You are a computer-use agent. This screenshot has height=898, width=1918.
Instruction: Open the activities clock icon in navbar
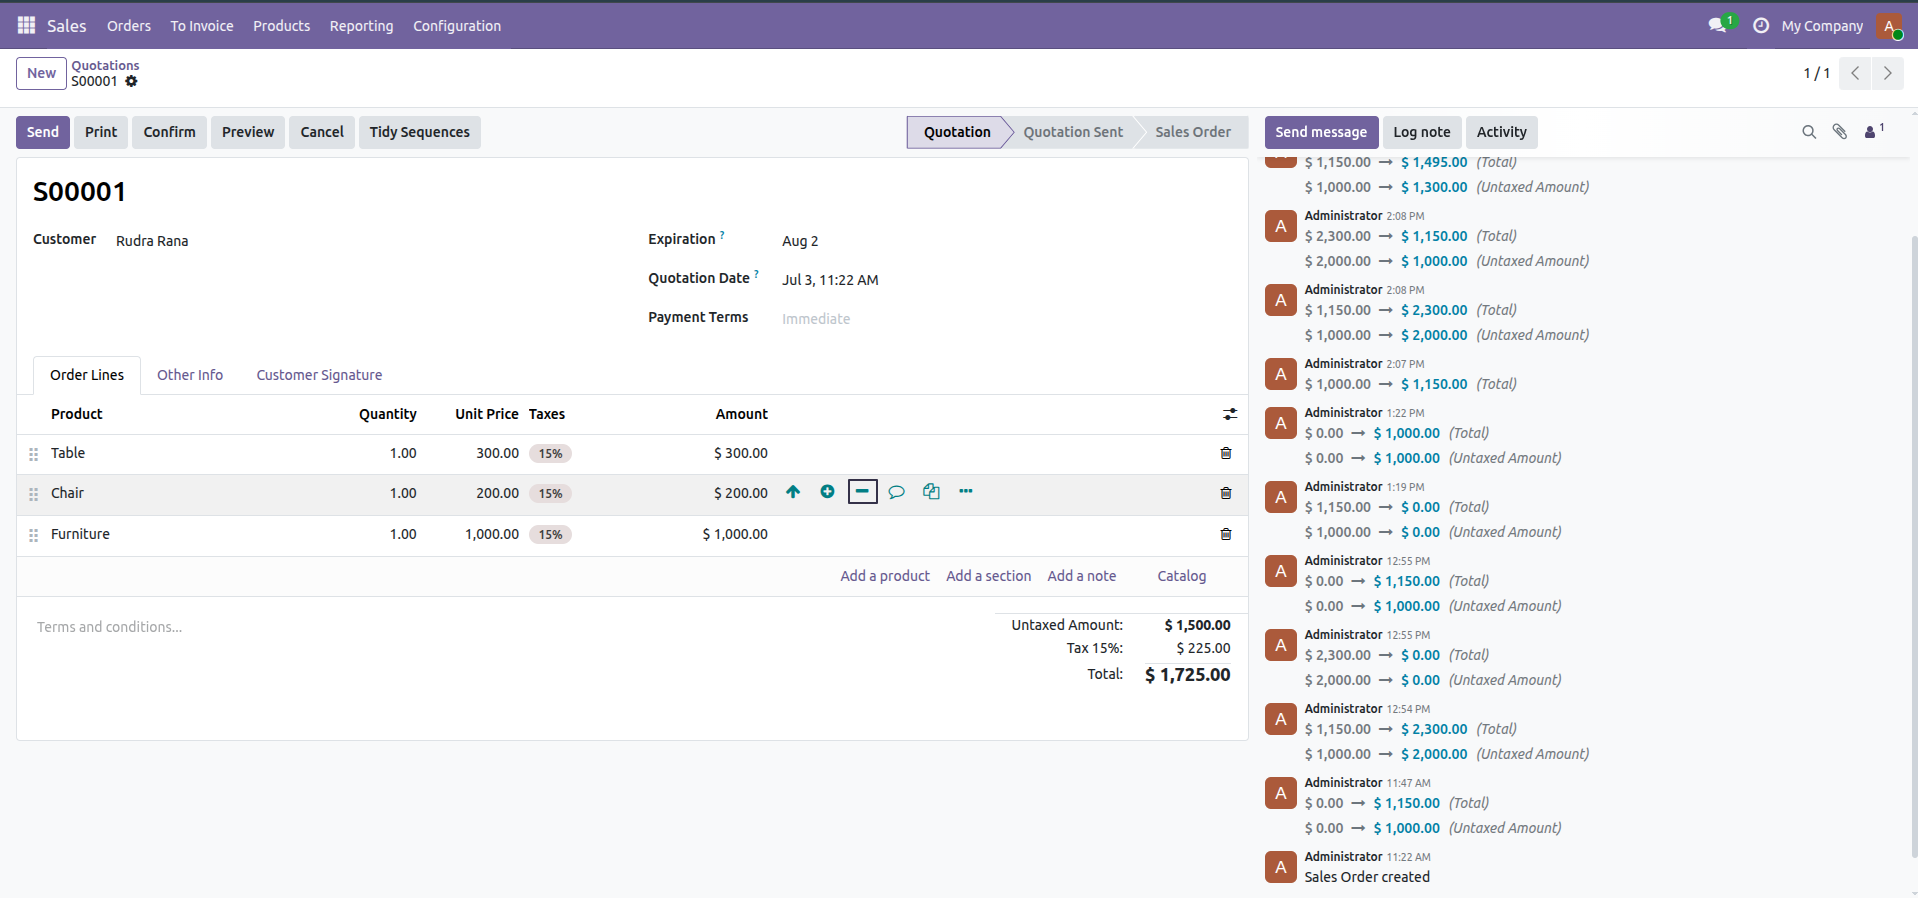1761,26
